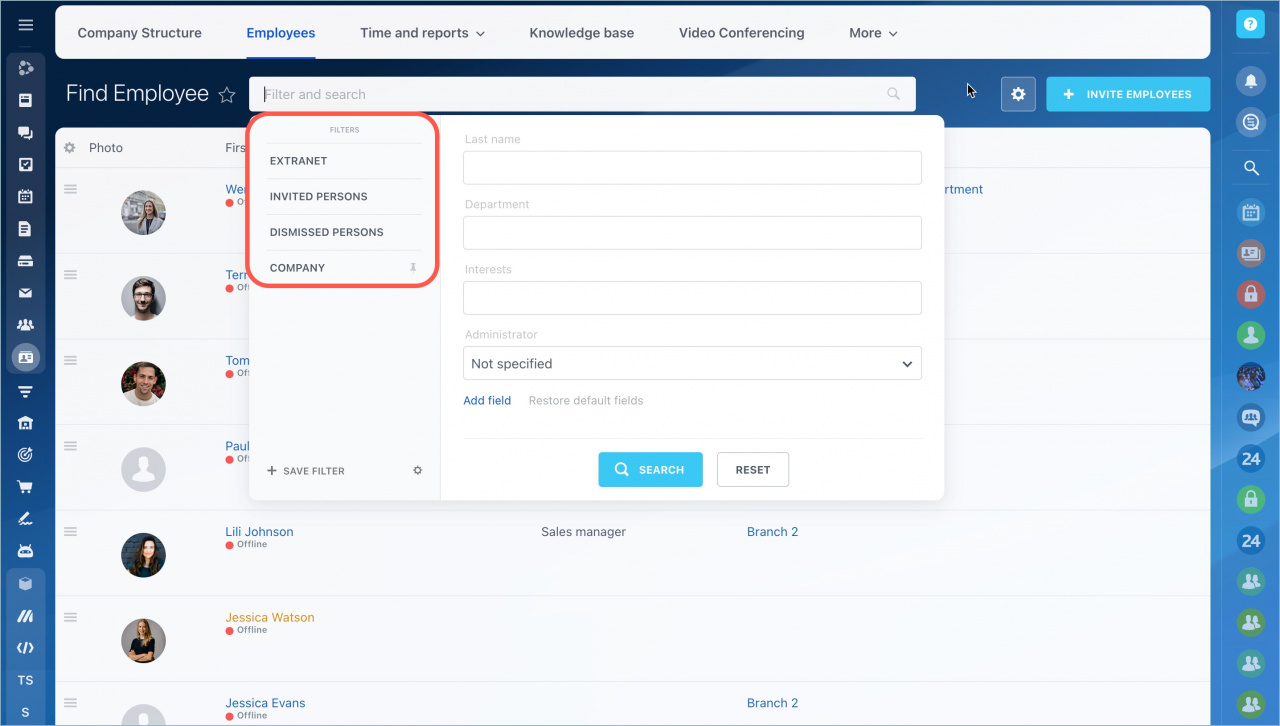The image size is (1280, 726).
Task: Open Calendar icon in left sidebar
Action: click(x=25, y=197)
